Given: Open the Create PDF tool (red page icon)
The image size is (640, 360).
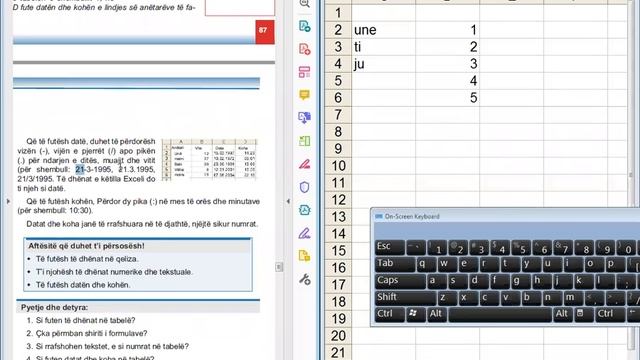Looking at the screenshot, I should click(304, 49).
